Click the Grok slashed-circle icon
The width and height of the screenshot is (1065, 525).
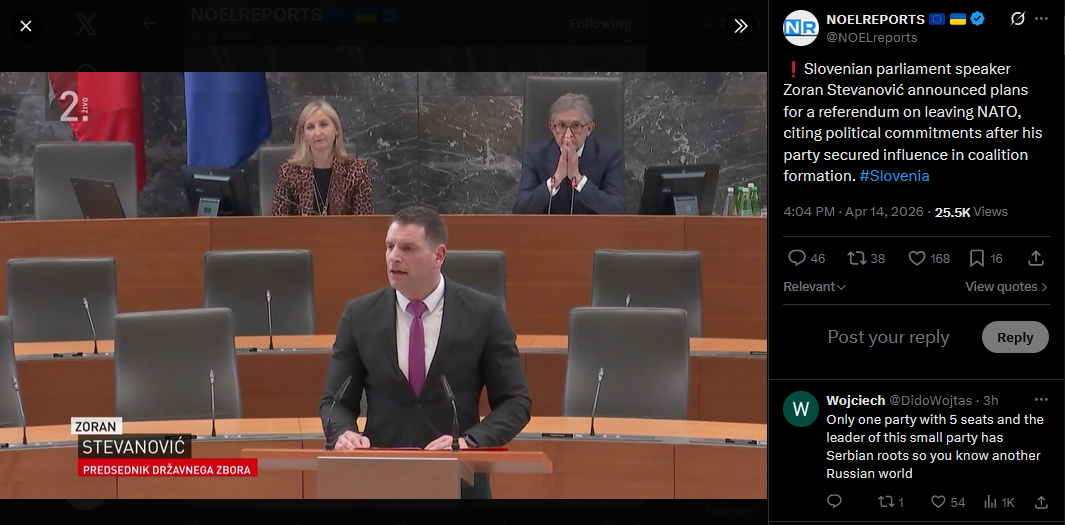(x=1017, y=19)
